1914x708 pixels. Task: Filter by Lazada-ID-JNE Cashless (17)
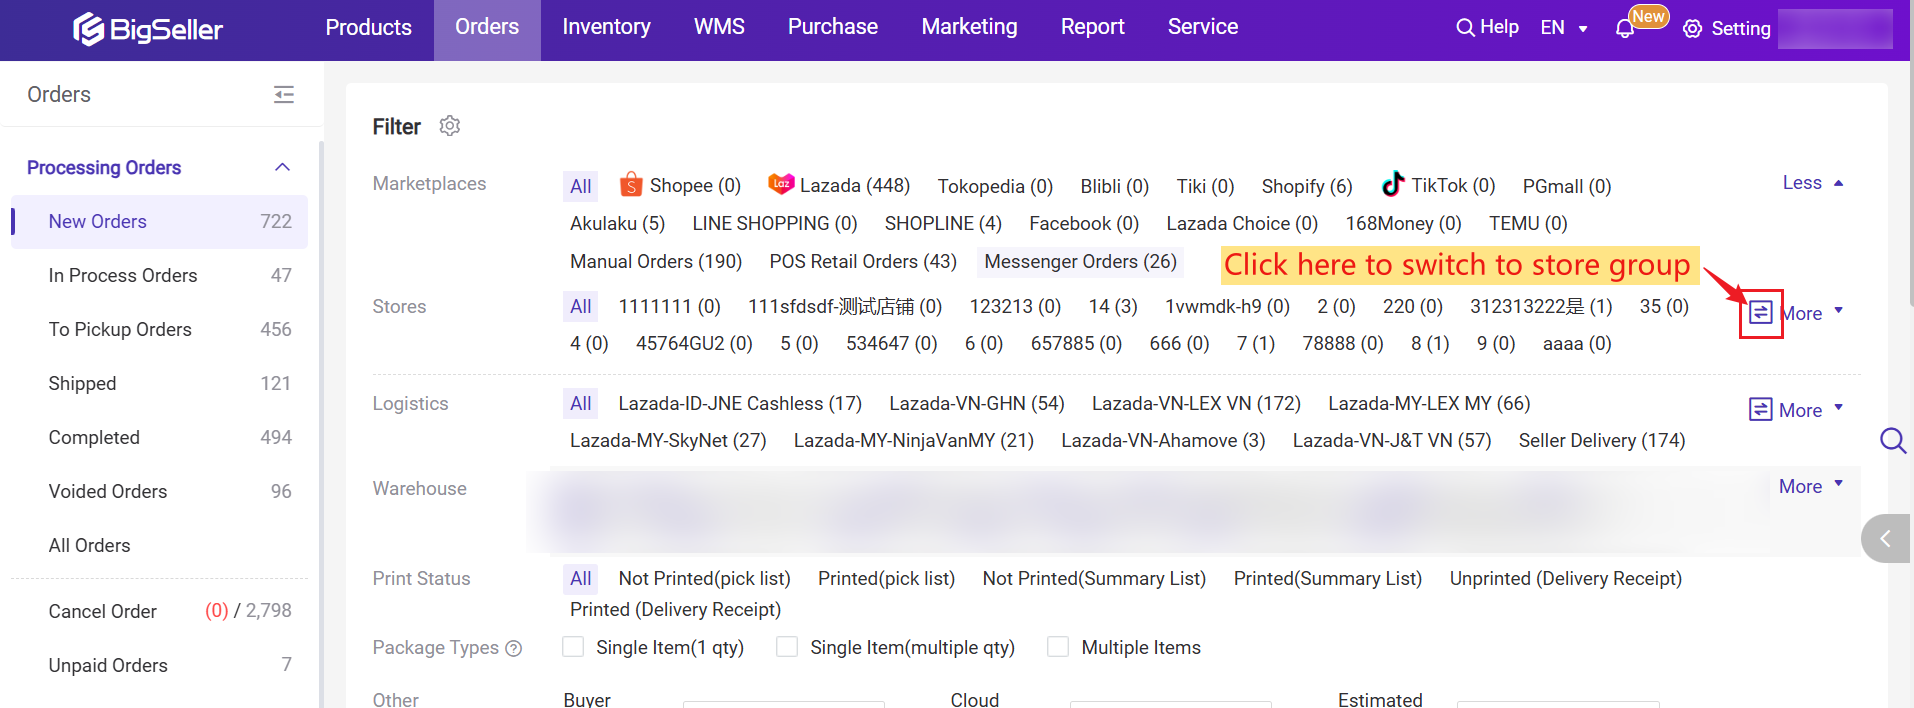(x=740, y=403)
